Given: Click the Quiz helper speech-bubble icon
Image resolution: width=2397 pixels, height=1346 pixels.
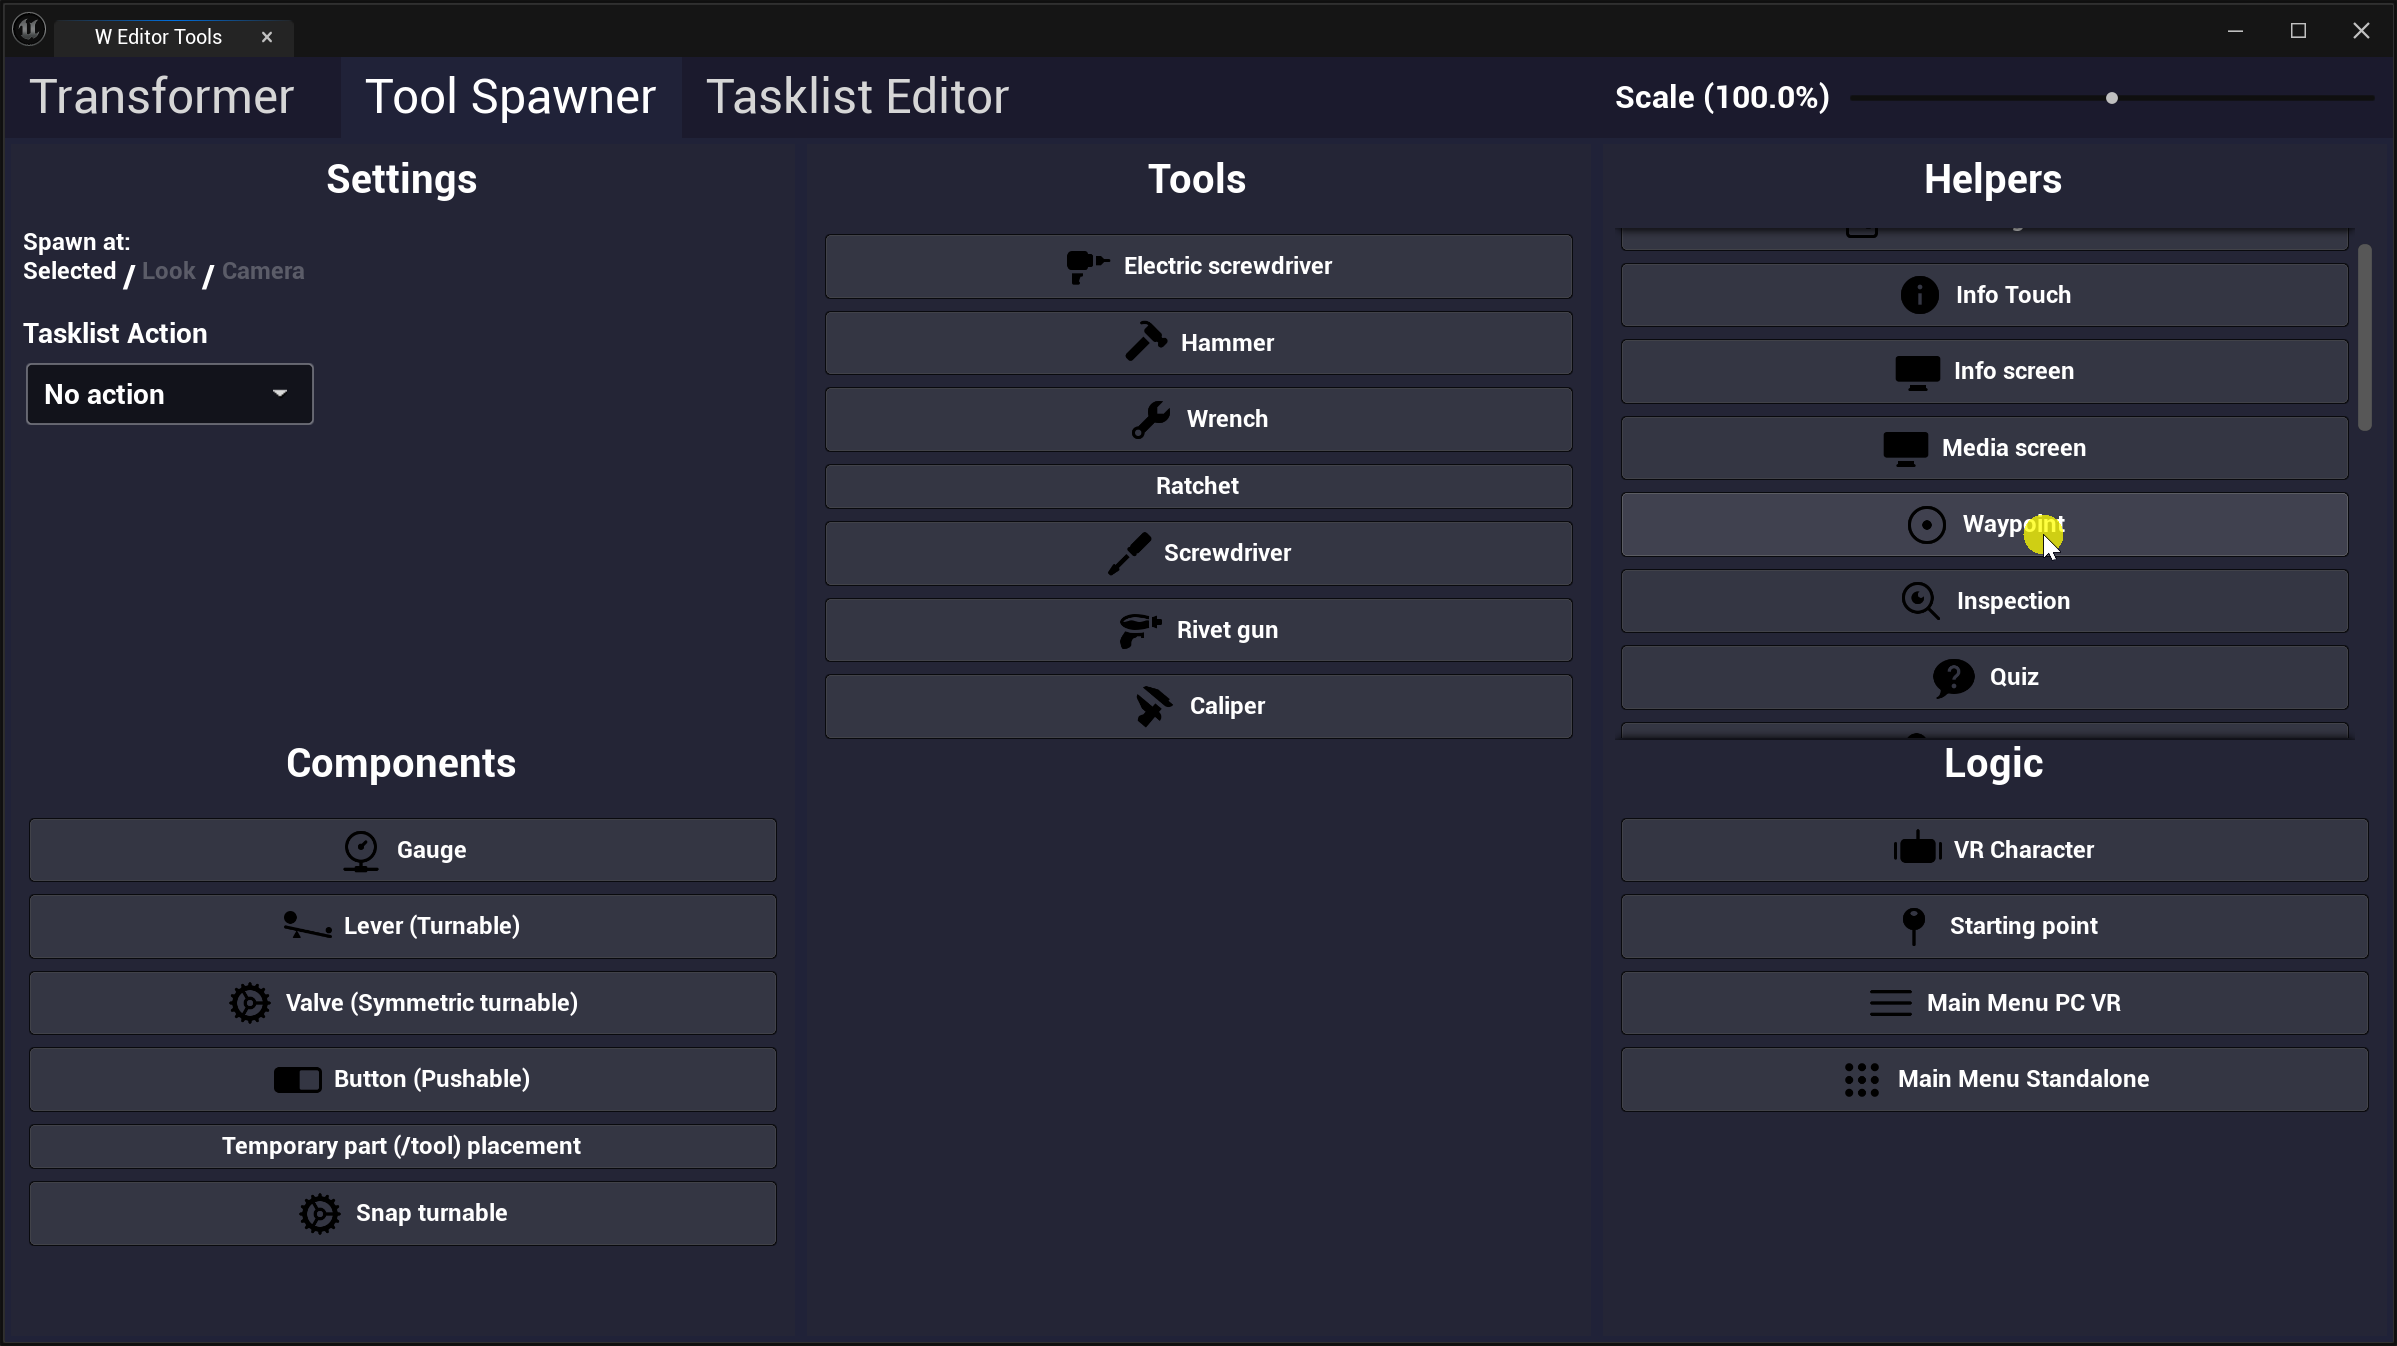Looking at the screenshot, I should tap(1952, 677).
